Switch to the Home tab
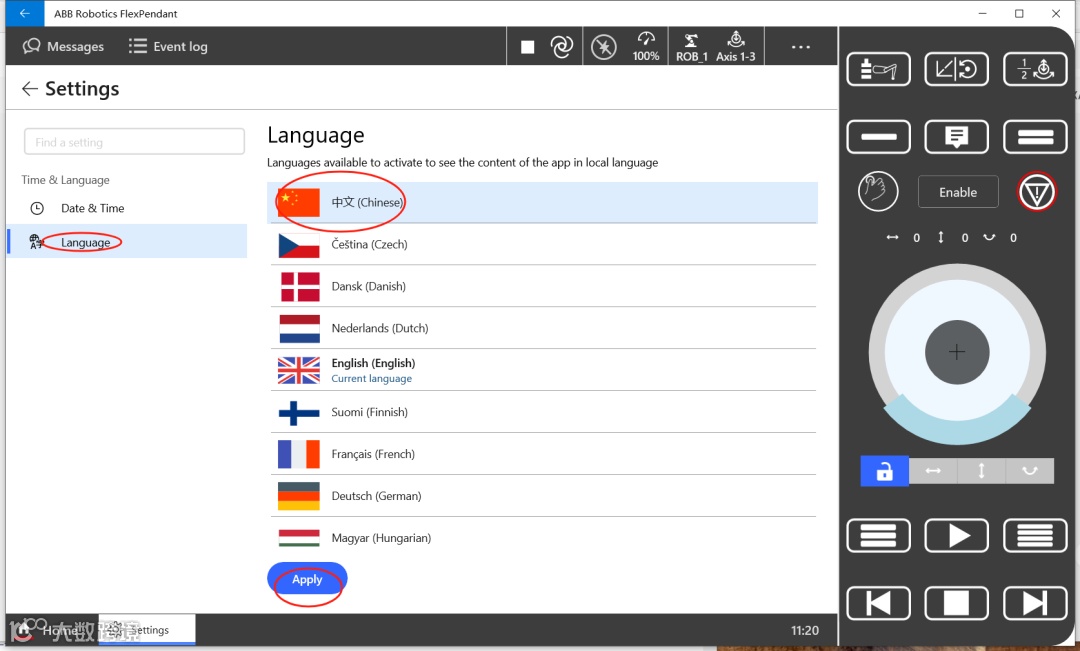 point(52,630)
